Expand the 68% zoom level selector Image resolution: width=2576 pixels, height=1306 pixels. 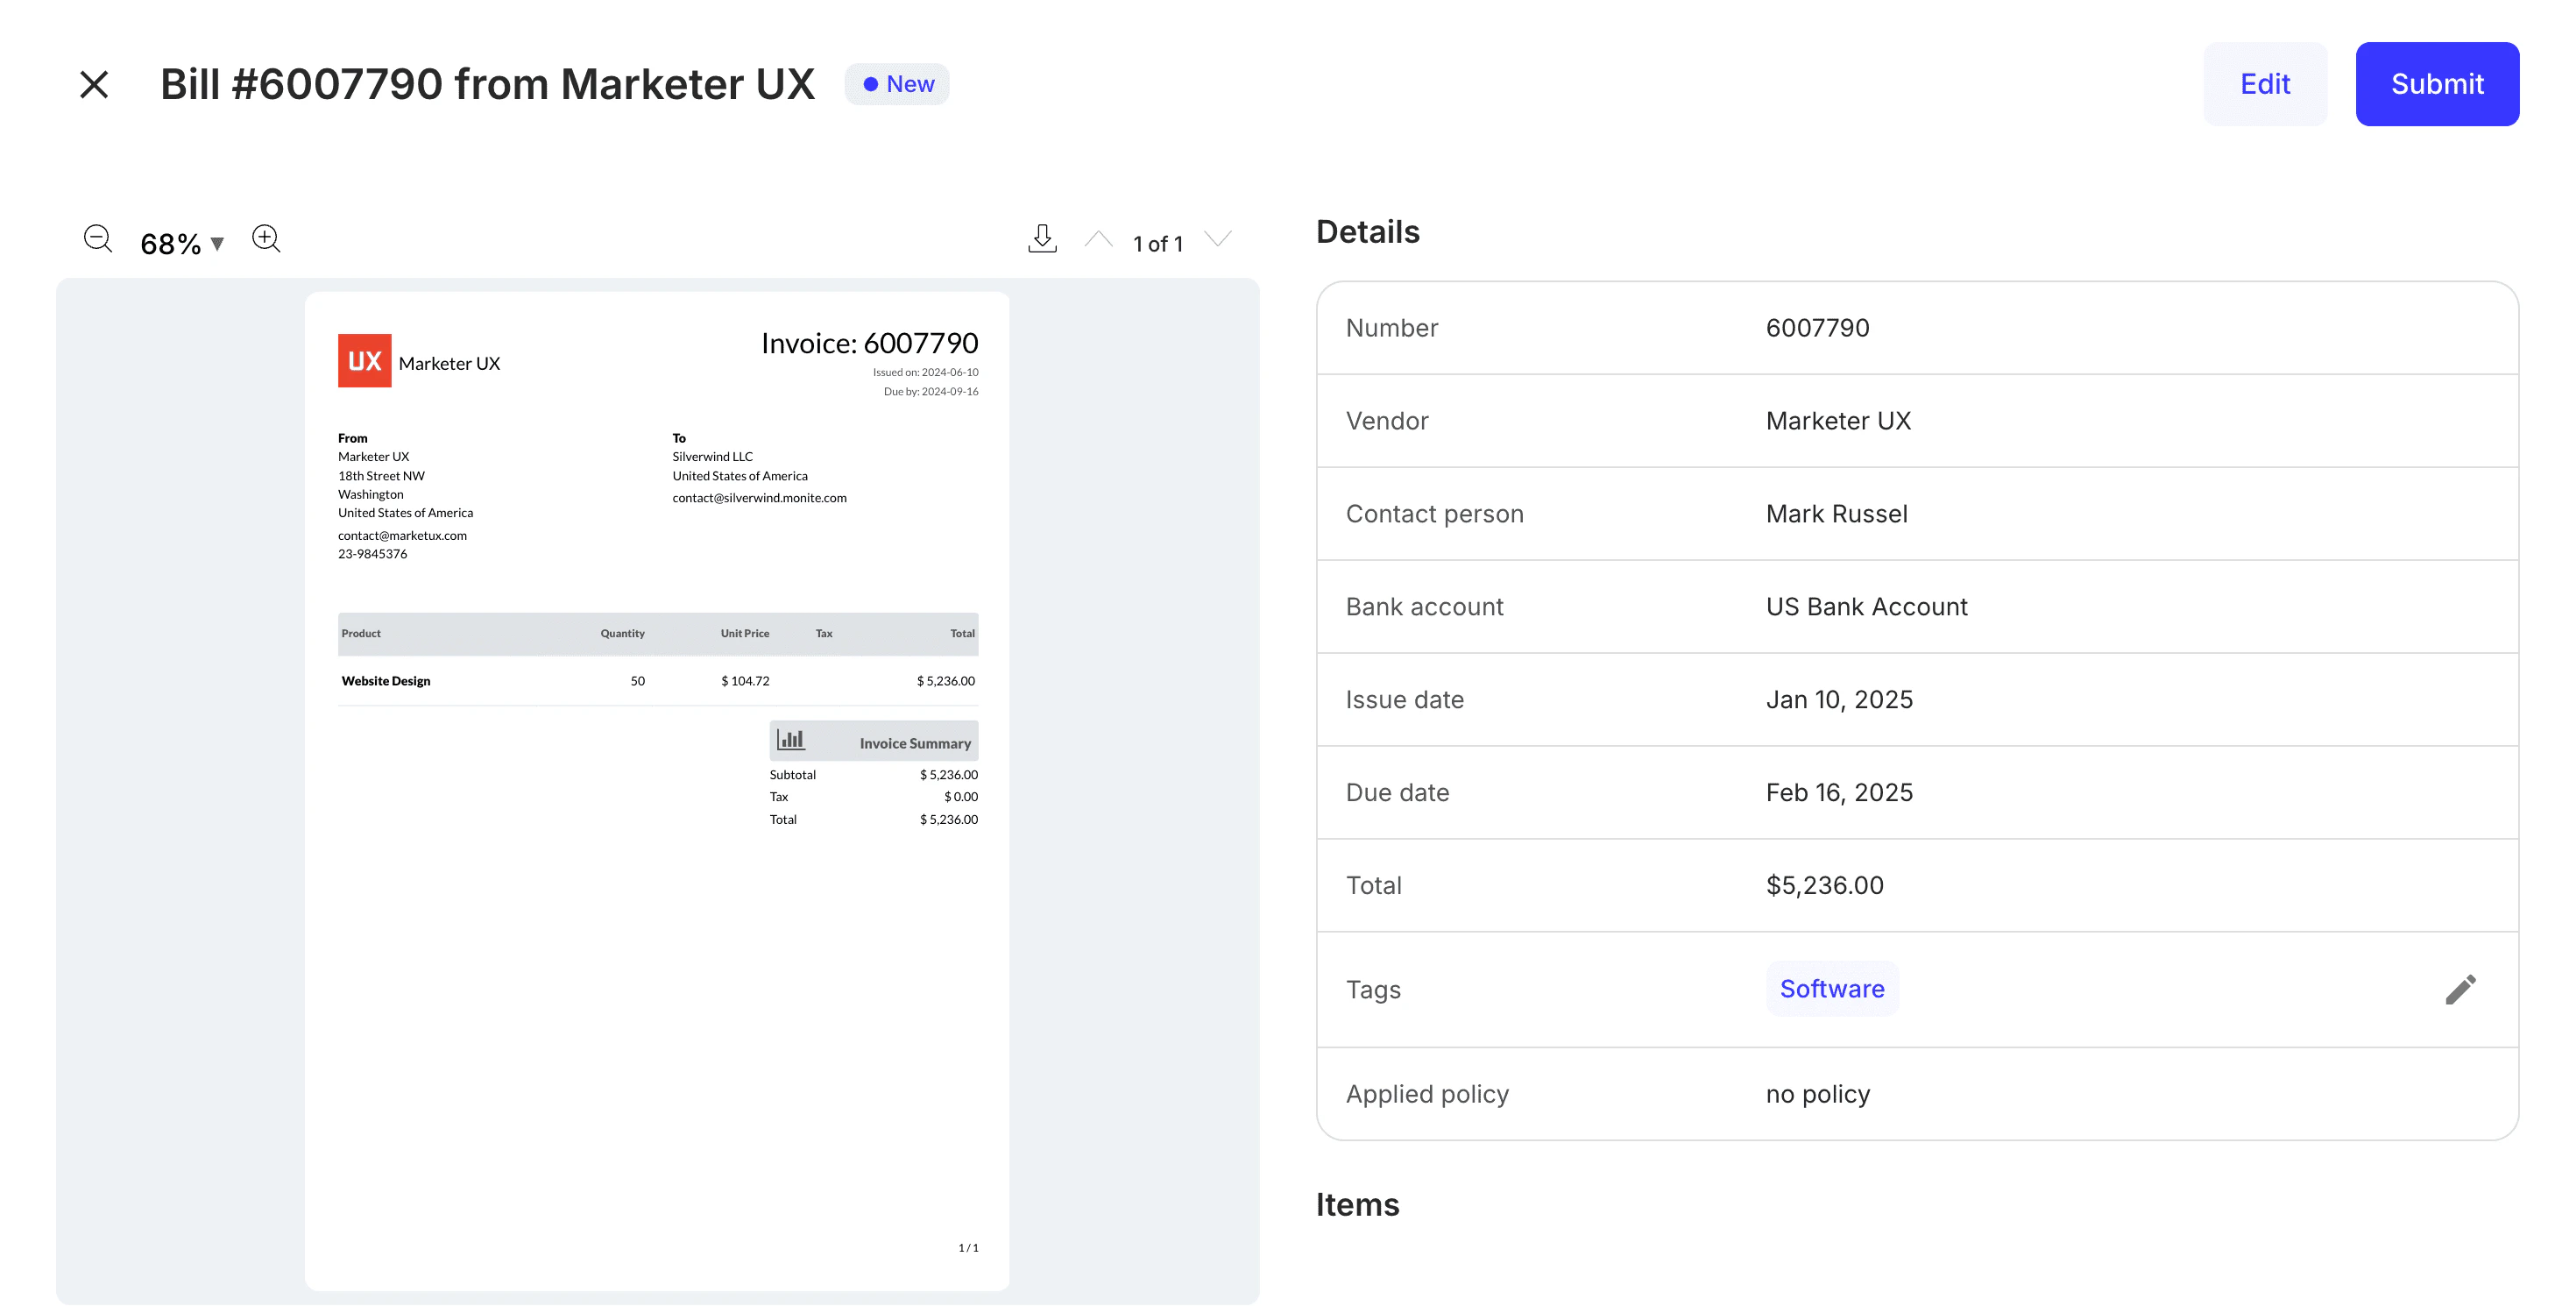click(x=181, y=241)
